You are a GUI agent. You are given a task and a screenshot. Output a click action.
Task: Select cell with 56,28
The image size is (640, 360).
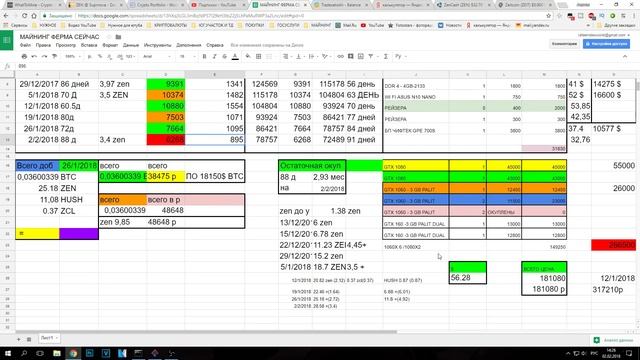tap(467, 278)
